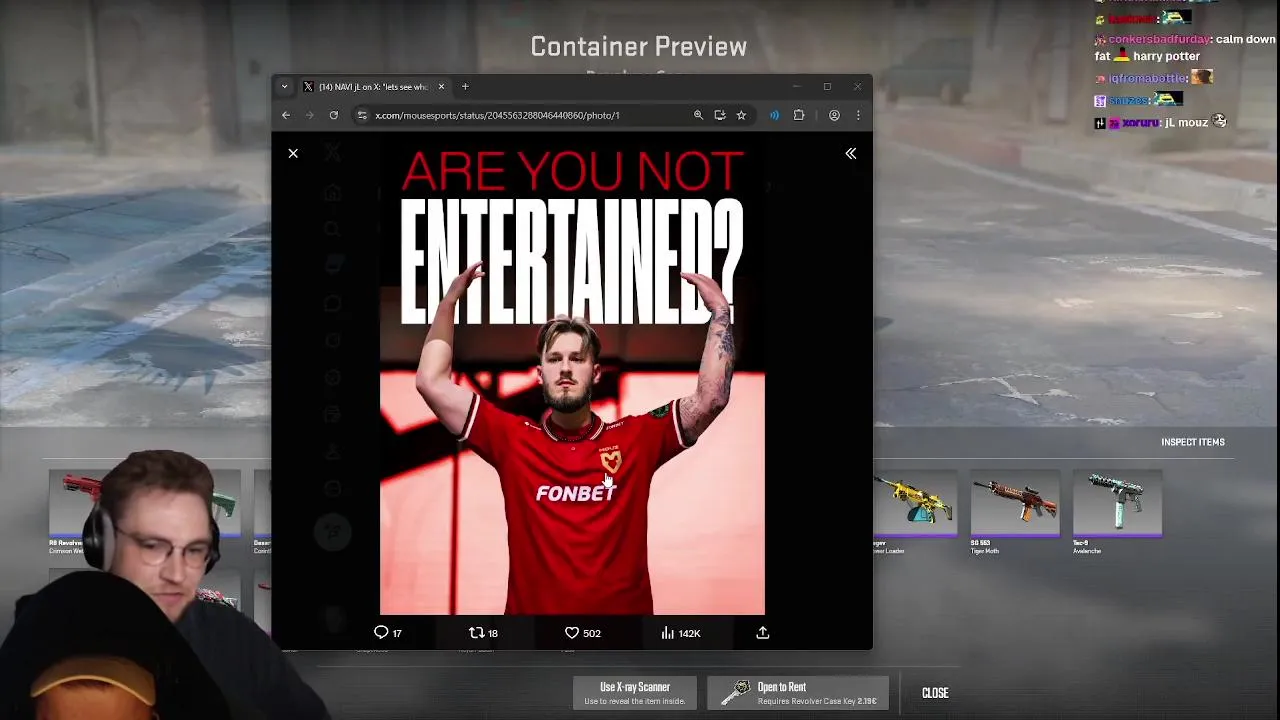View post analytics via the bar-chart icon
Image resolution: width=1280 pixels, height=720 pixels.
(x=667, y=633)
